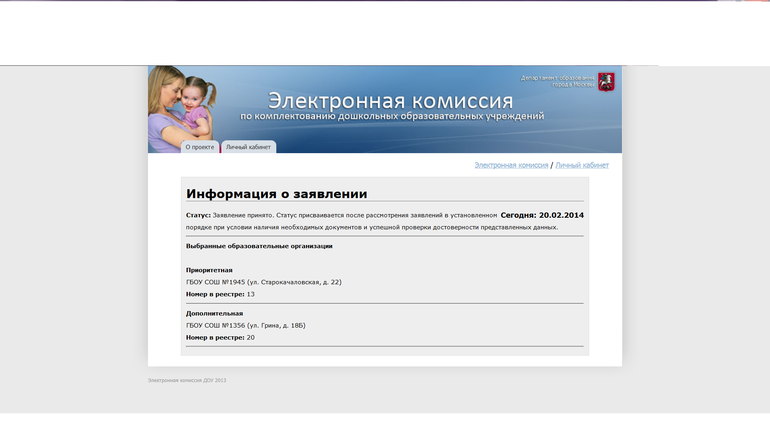Click the "Информация о заявлении" heading

pos(276,194)
